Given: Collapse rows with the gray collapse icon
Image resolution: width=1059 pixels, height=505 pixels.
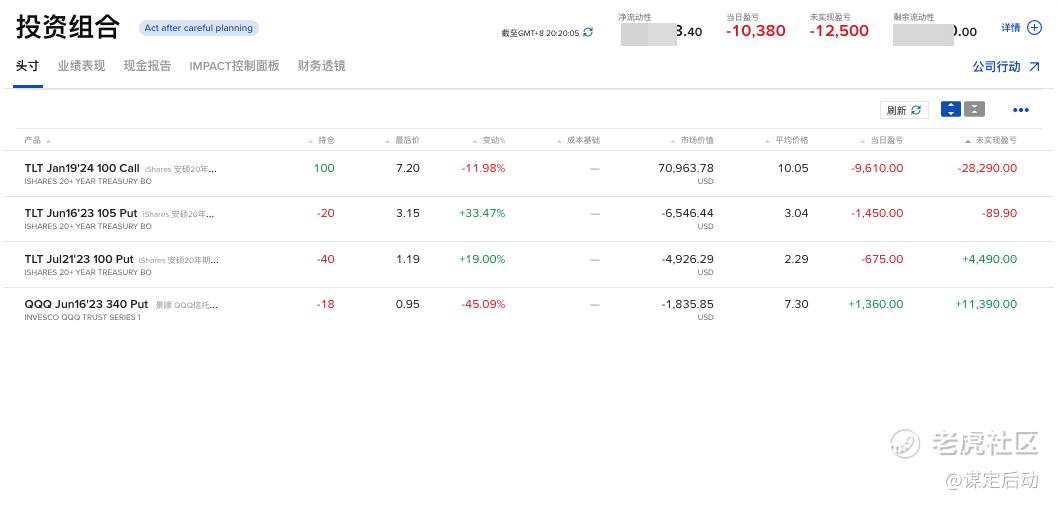Looking at the screenshot, I should (x=974, y=110).
